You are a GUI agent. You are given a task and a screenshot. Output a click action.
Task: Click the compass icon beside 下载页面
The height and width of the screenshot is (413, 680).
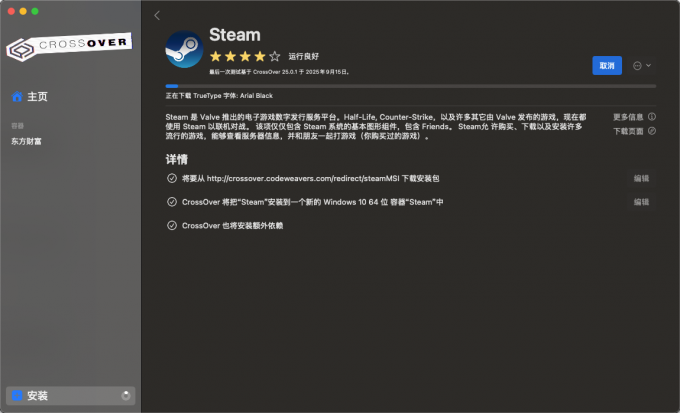click(x=652, y=131)
